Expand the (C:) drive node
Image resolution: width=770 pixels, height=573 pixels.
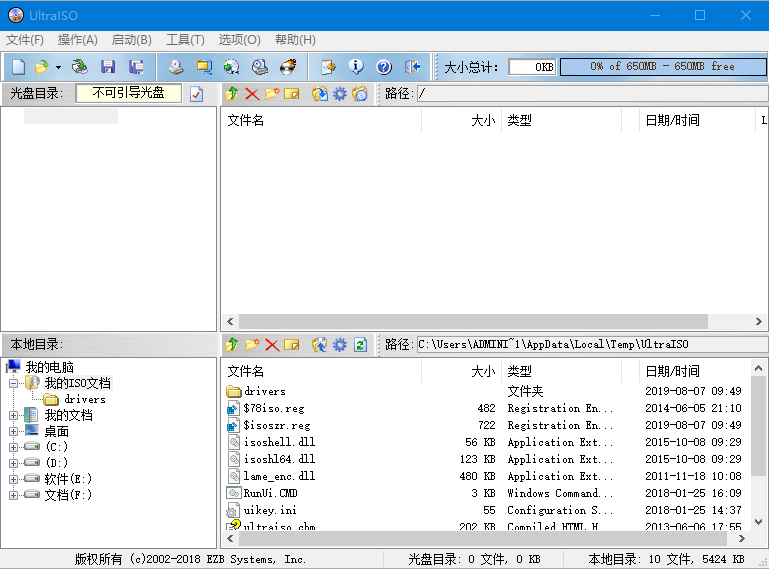click(14, 447)
